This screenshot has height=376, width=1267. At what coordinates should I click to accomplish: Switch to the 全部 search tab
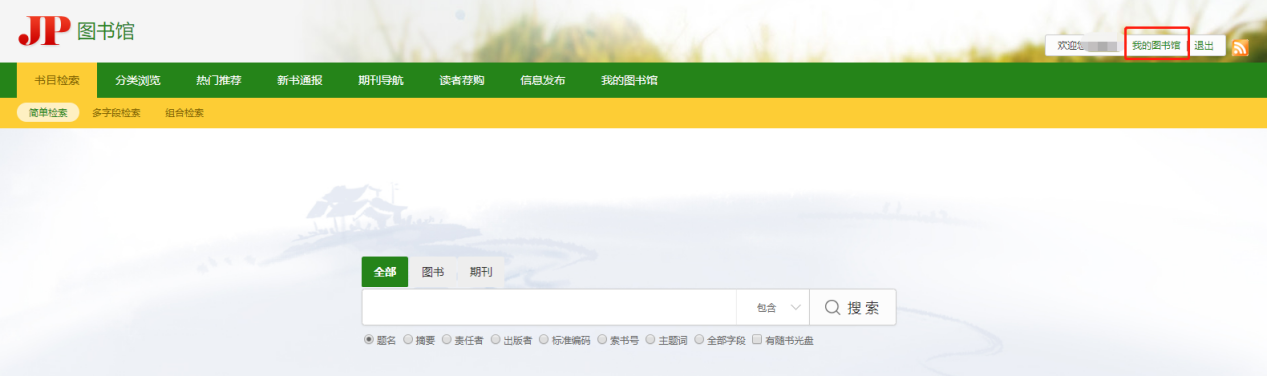tap(385, 272)
